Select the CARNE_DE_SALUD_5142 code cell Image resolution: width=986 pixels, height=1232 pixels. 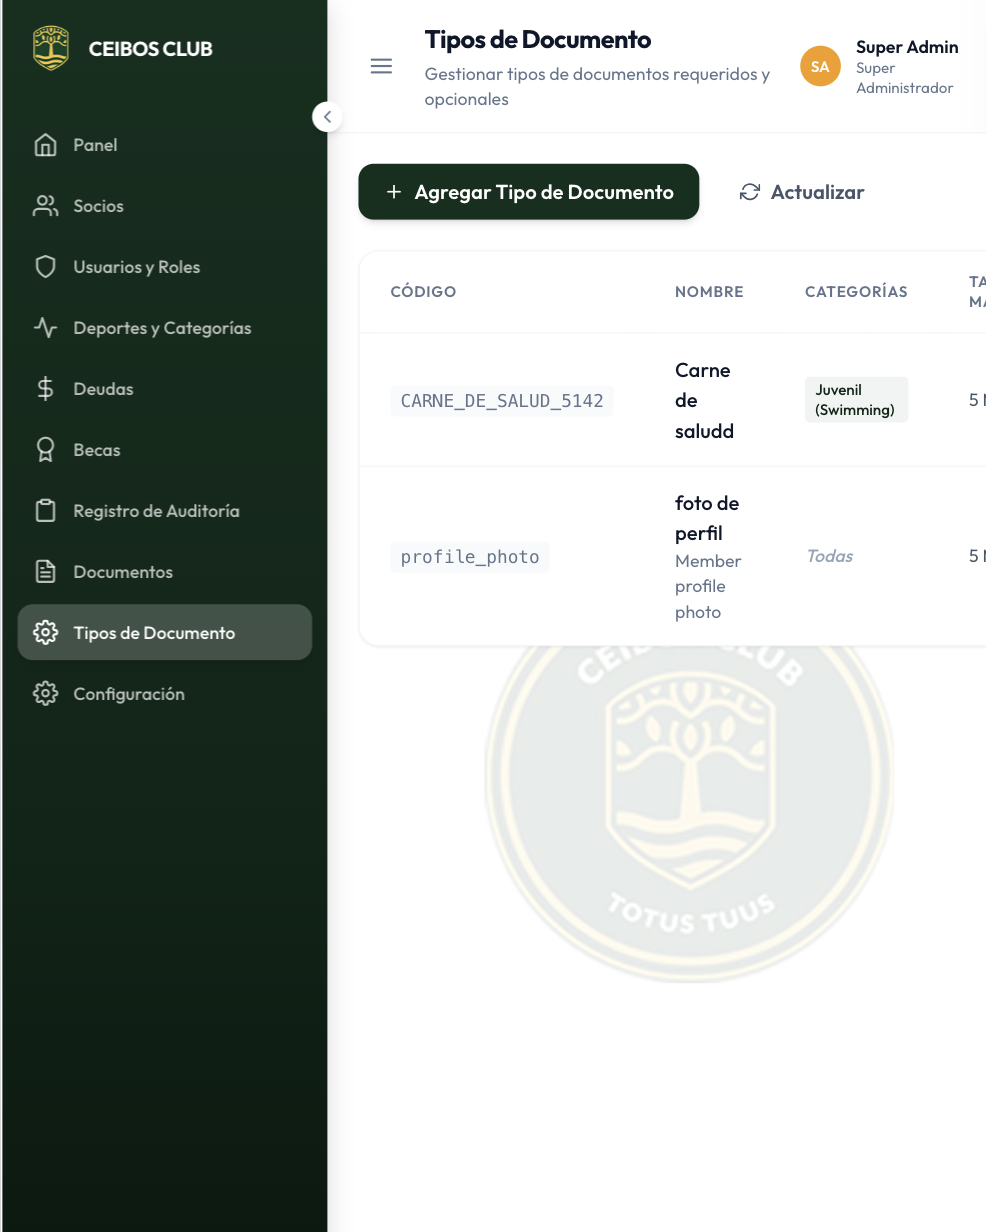[502, 401]
